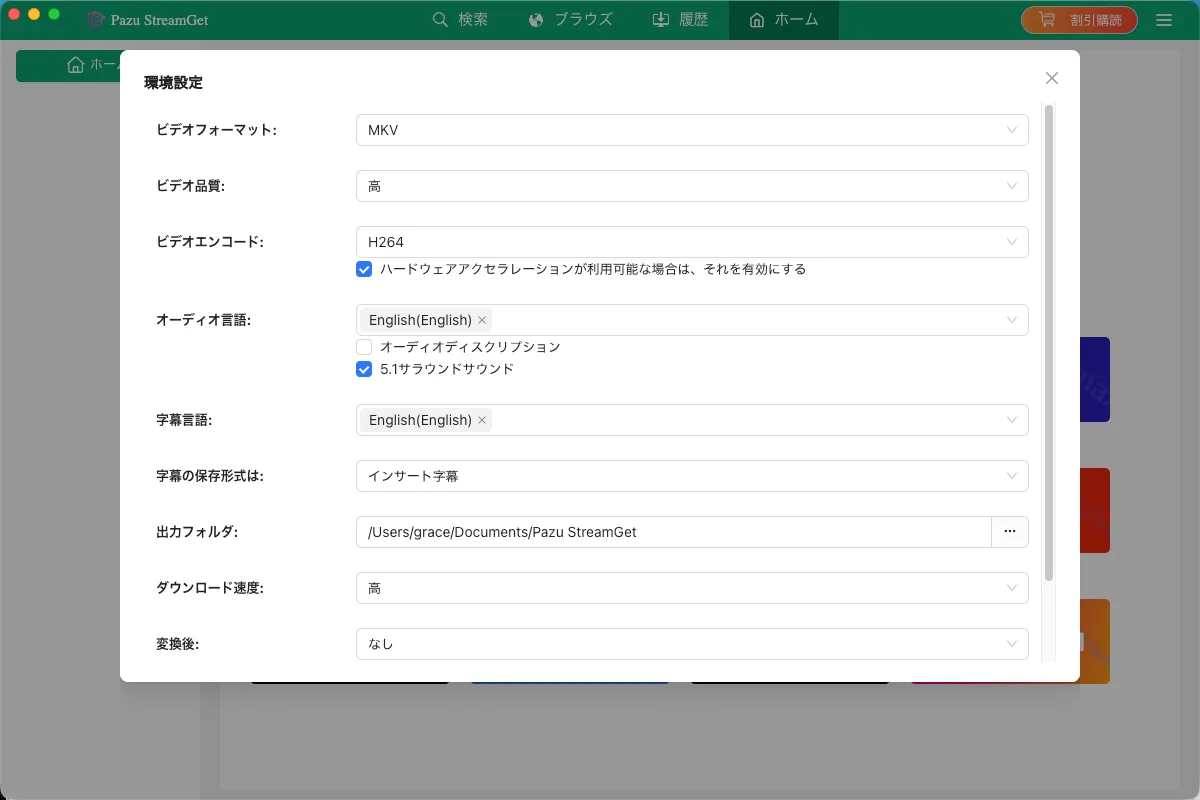
Task: Open ビデオフォーマット dropdown showing MKV
Action: 692,130
